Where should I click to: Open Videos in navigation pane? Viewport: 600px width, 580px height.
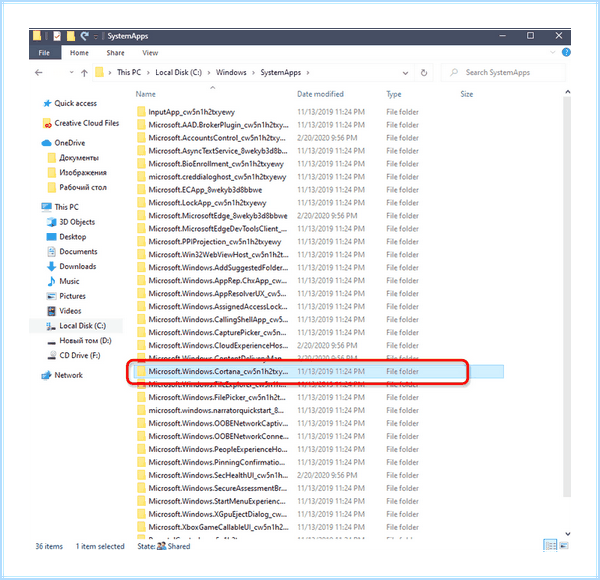pyautogui.click(x=64, y=311)
